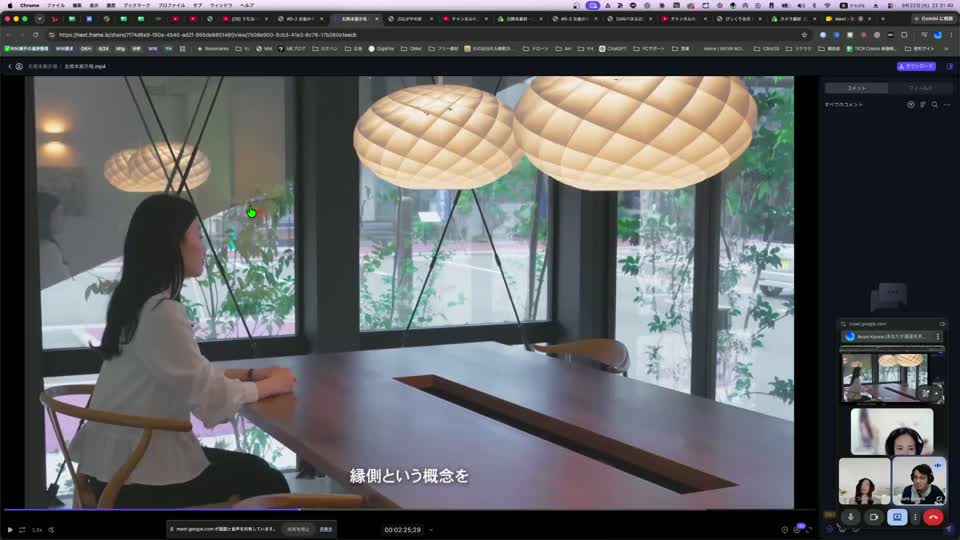Open the Chrome tab search dropdown arrow

[39, 19]
